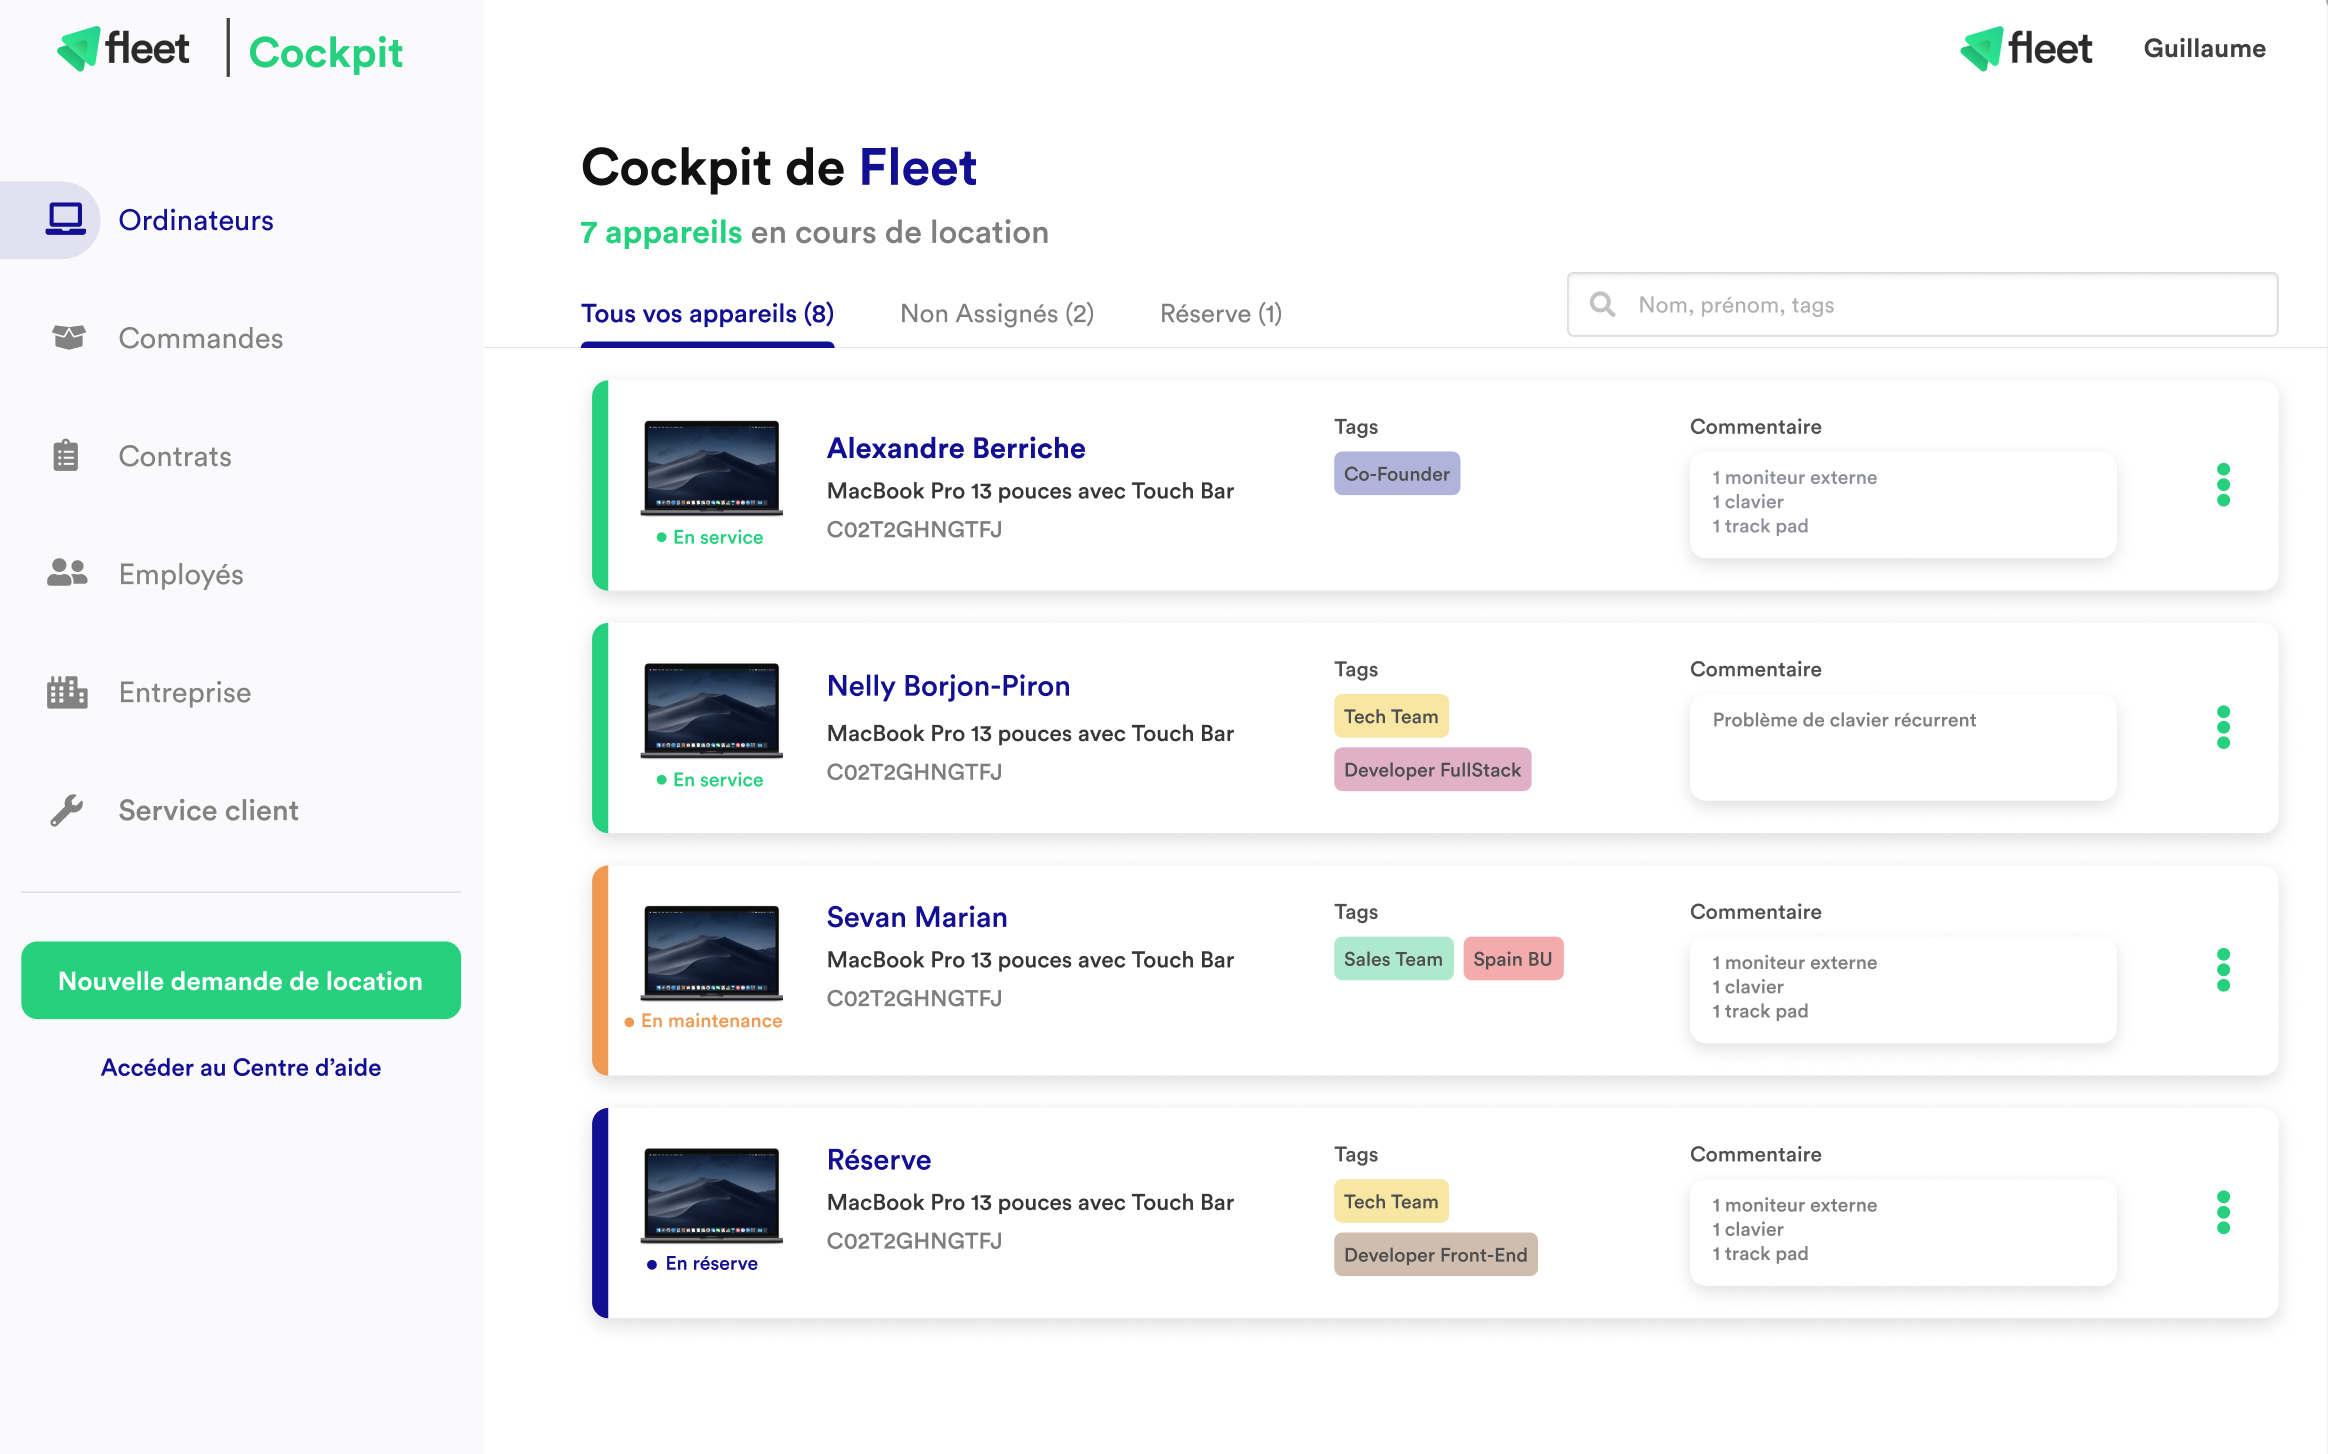
Task: Click the fleet logo beside Guillaume
Action: point(2026,49)
